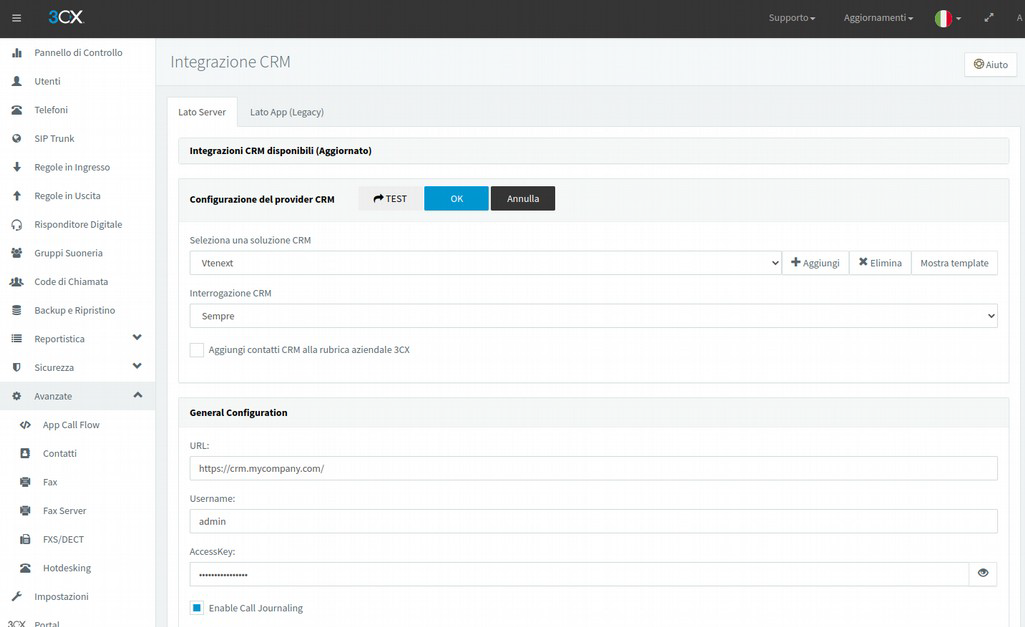Enable Aggiungi contatti CRM alla rubrica checkbox
Viewport: 1025px width, 627px height.
197,350
